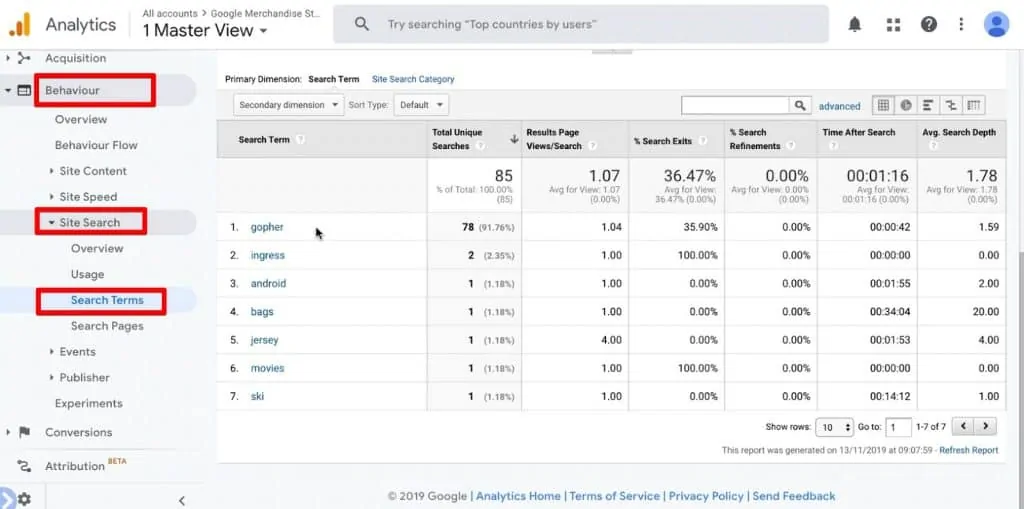Open the Secondary dimension dropdown
This screenshot has height=509, width=1024.
(289, 105)
